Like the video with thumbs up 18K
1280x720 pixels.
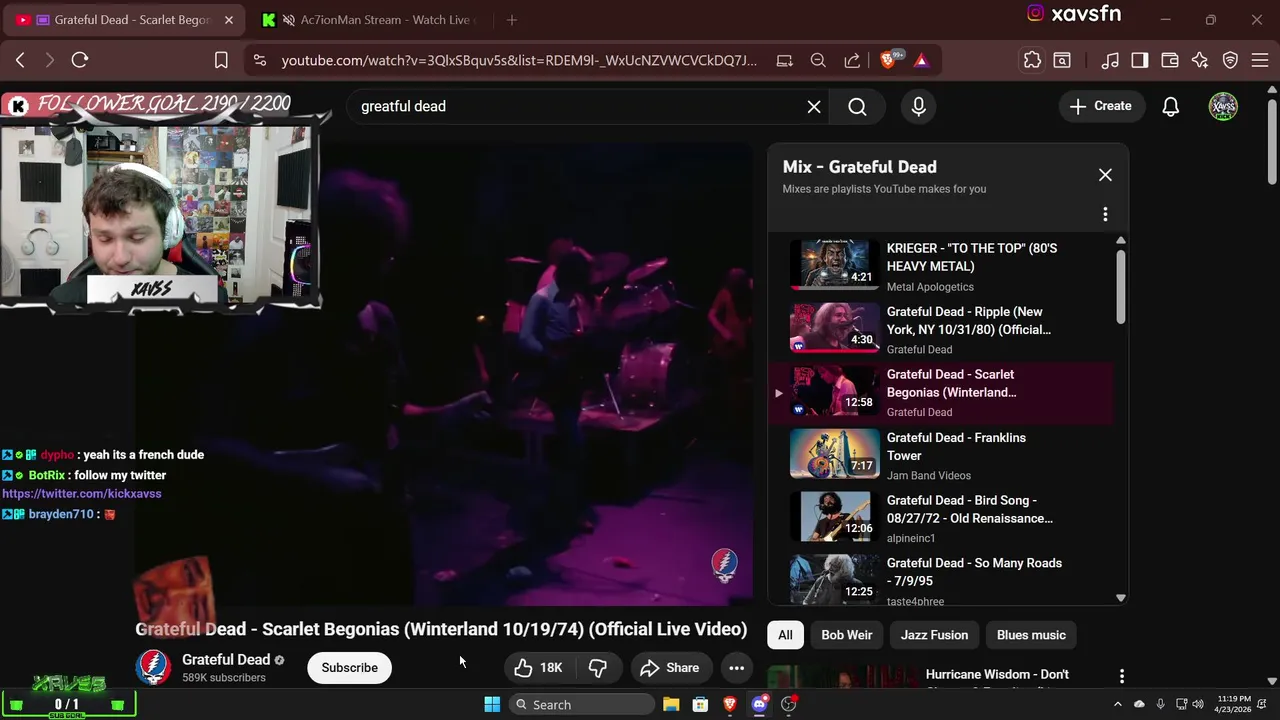[538, 668]
